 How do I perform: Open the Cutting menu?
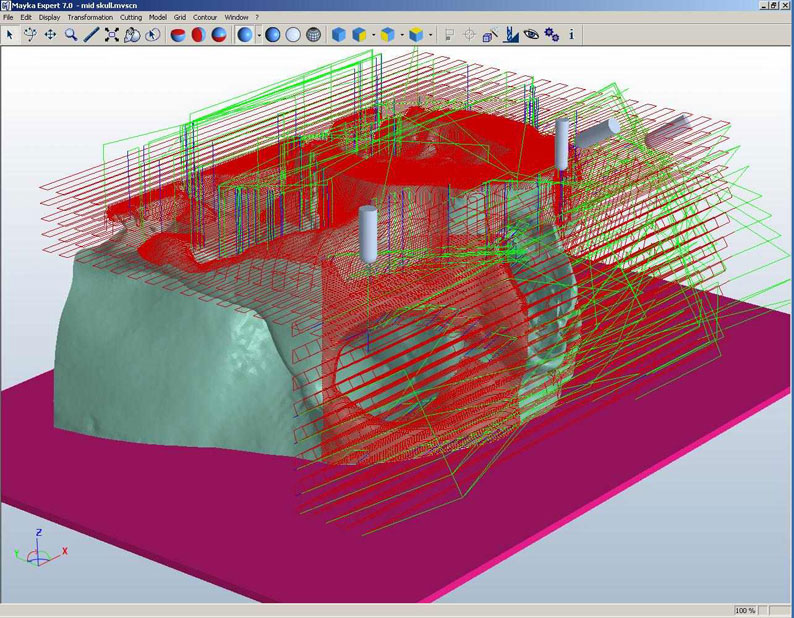click(131, 17)
